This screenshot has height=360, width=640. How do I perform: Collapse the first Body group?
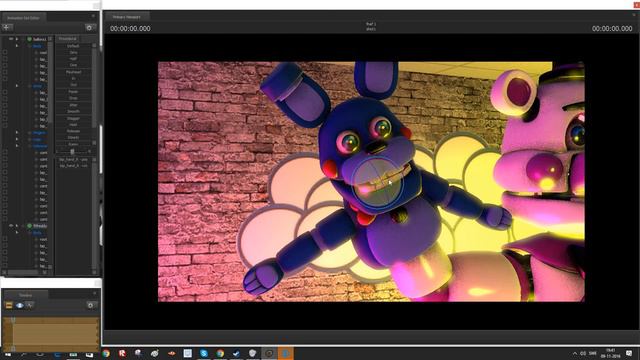coord(17,46)
